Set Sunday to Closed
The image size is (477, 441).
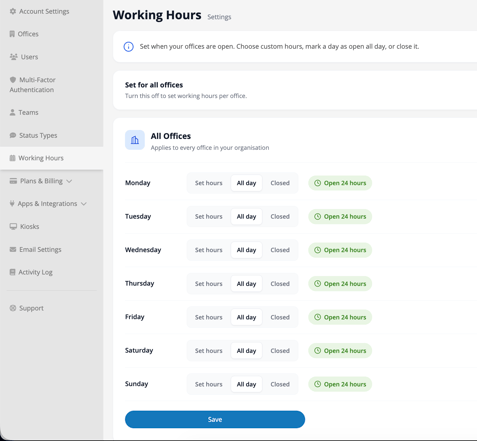pyautogui.click(x=280, y=384)
